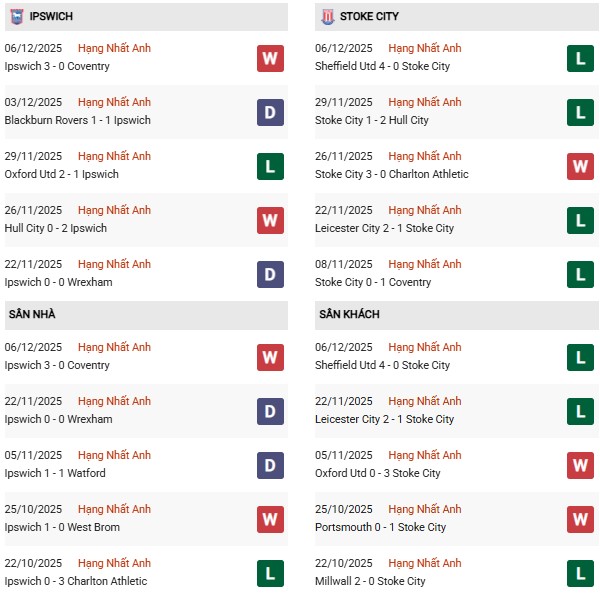Select the SÂN KHÁCH section header
The image size is (600, 595).
click(349, 315)
